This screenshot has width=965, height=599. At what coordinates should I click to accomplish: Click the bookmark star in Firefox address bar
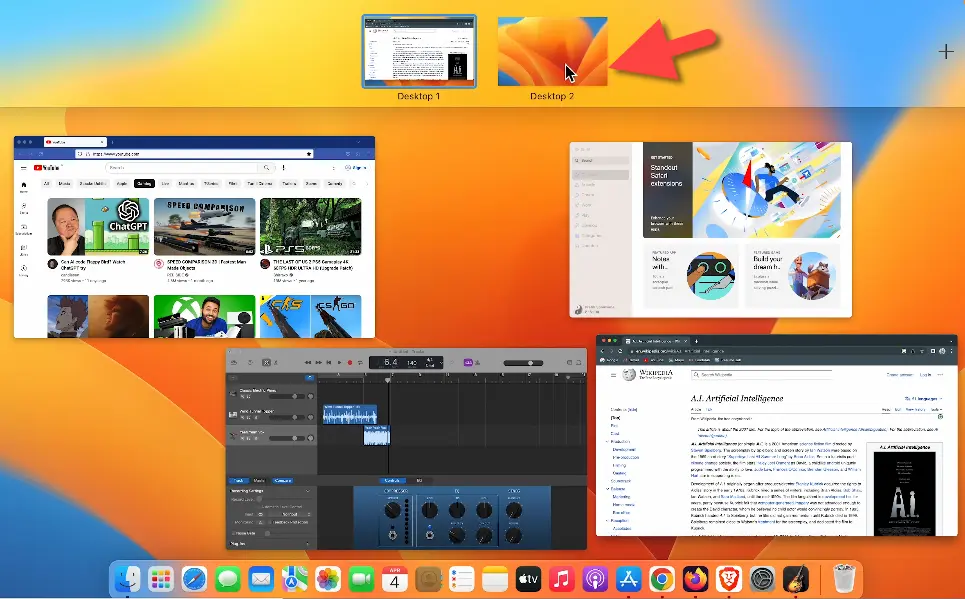pos(309,154)
